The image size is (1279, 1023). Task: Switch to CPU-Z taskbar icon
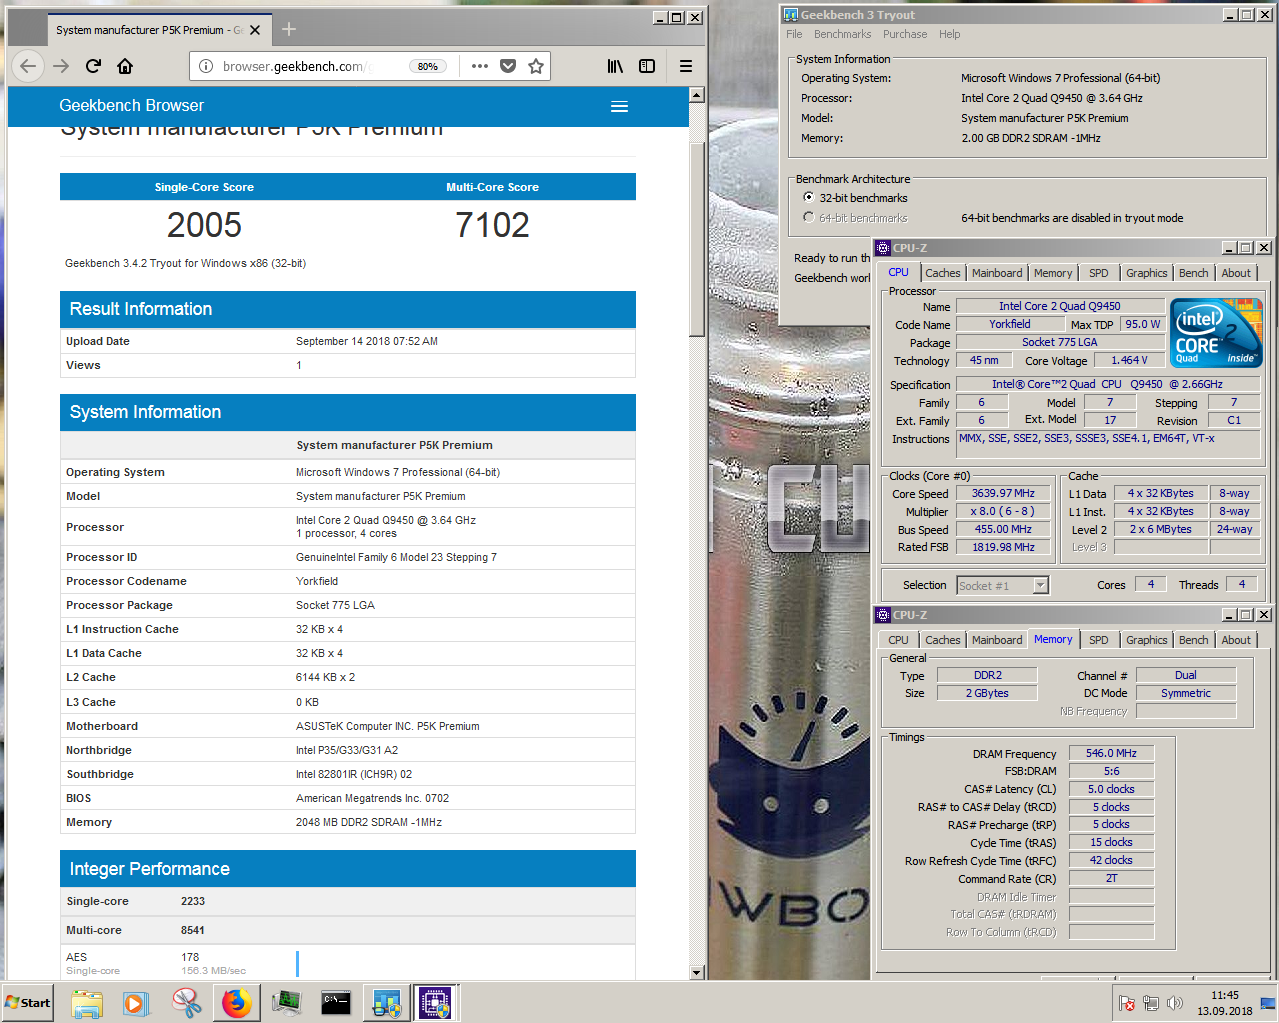pyautogui.click(x=435, y=1002)
